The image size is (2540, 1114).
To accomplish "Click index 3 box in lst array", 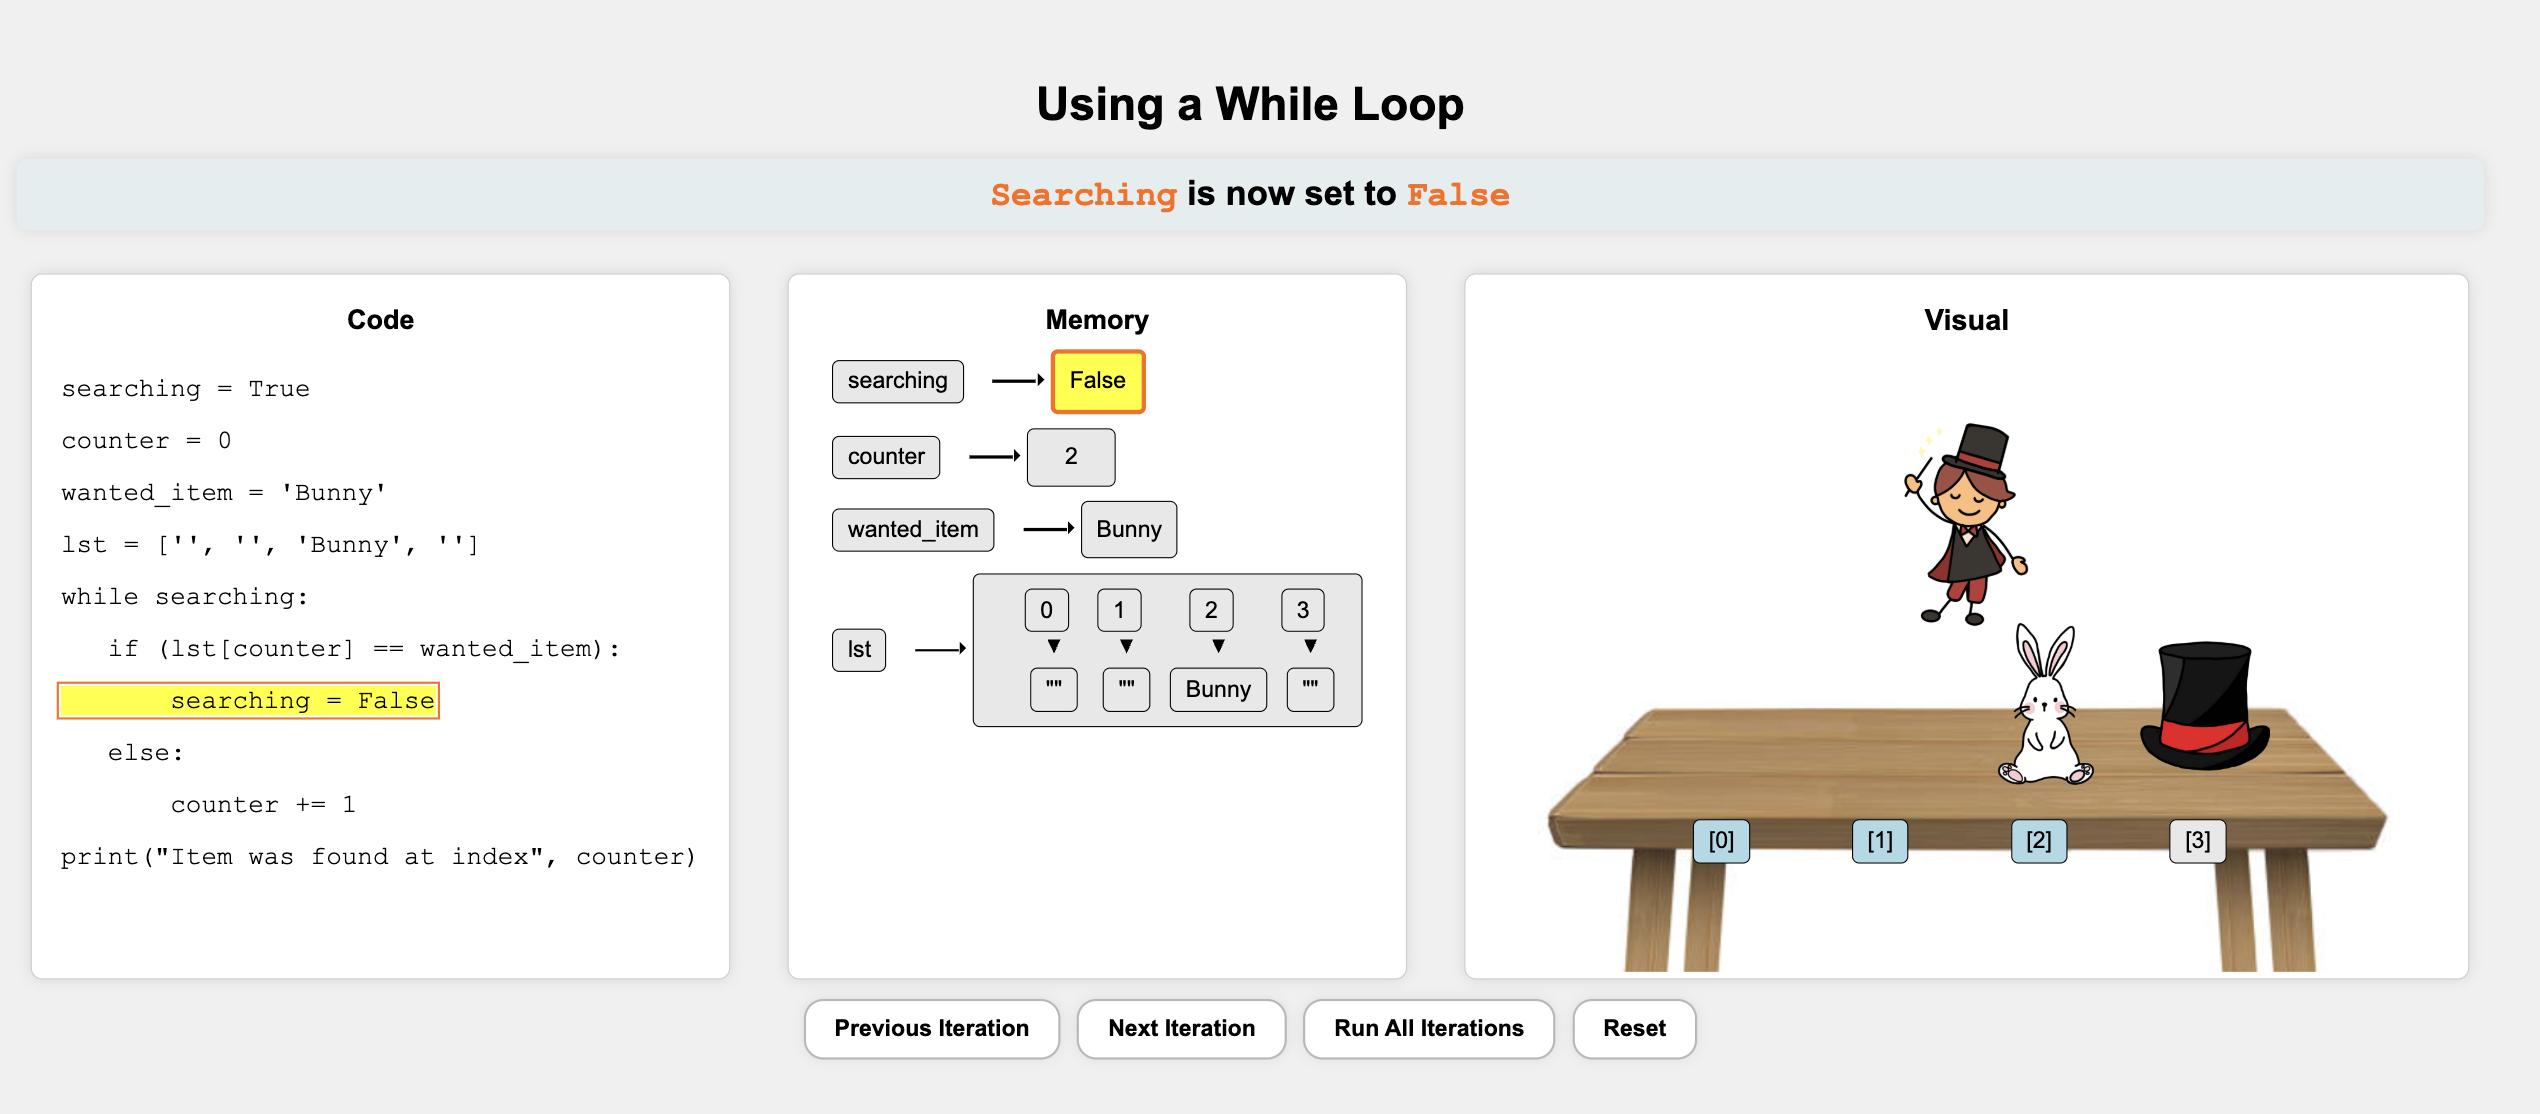I will (x=1302, y=610).
